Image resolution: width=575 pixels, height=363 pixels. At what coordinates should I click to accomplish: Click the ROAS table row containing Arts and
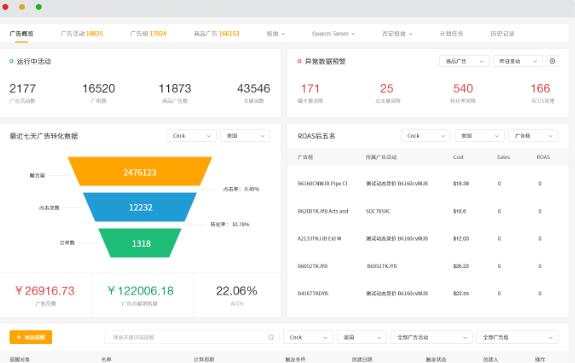click(x=428, y=211)
